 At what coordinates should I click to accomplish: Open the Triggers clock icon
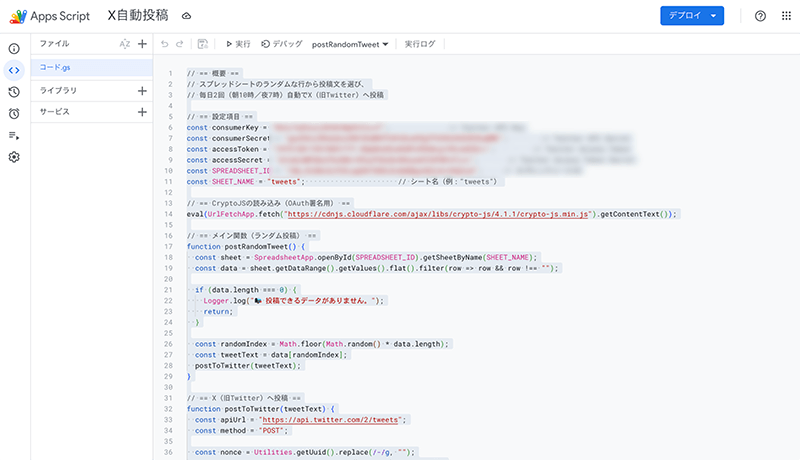14,91
